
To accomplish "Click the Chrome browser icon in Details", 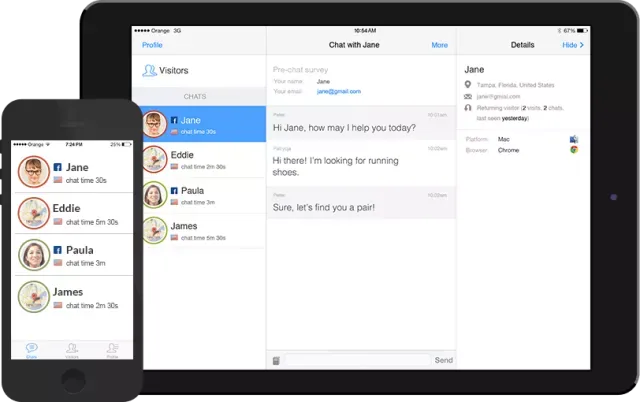I will tap(574, 150).
